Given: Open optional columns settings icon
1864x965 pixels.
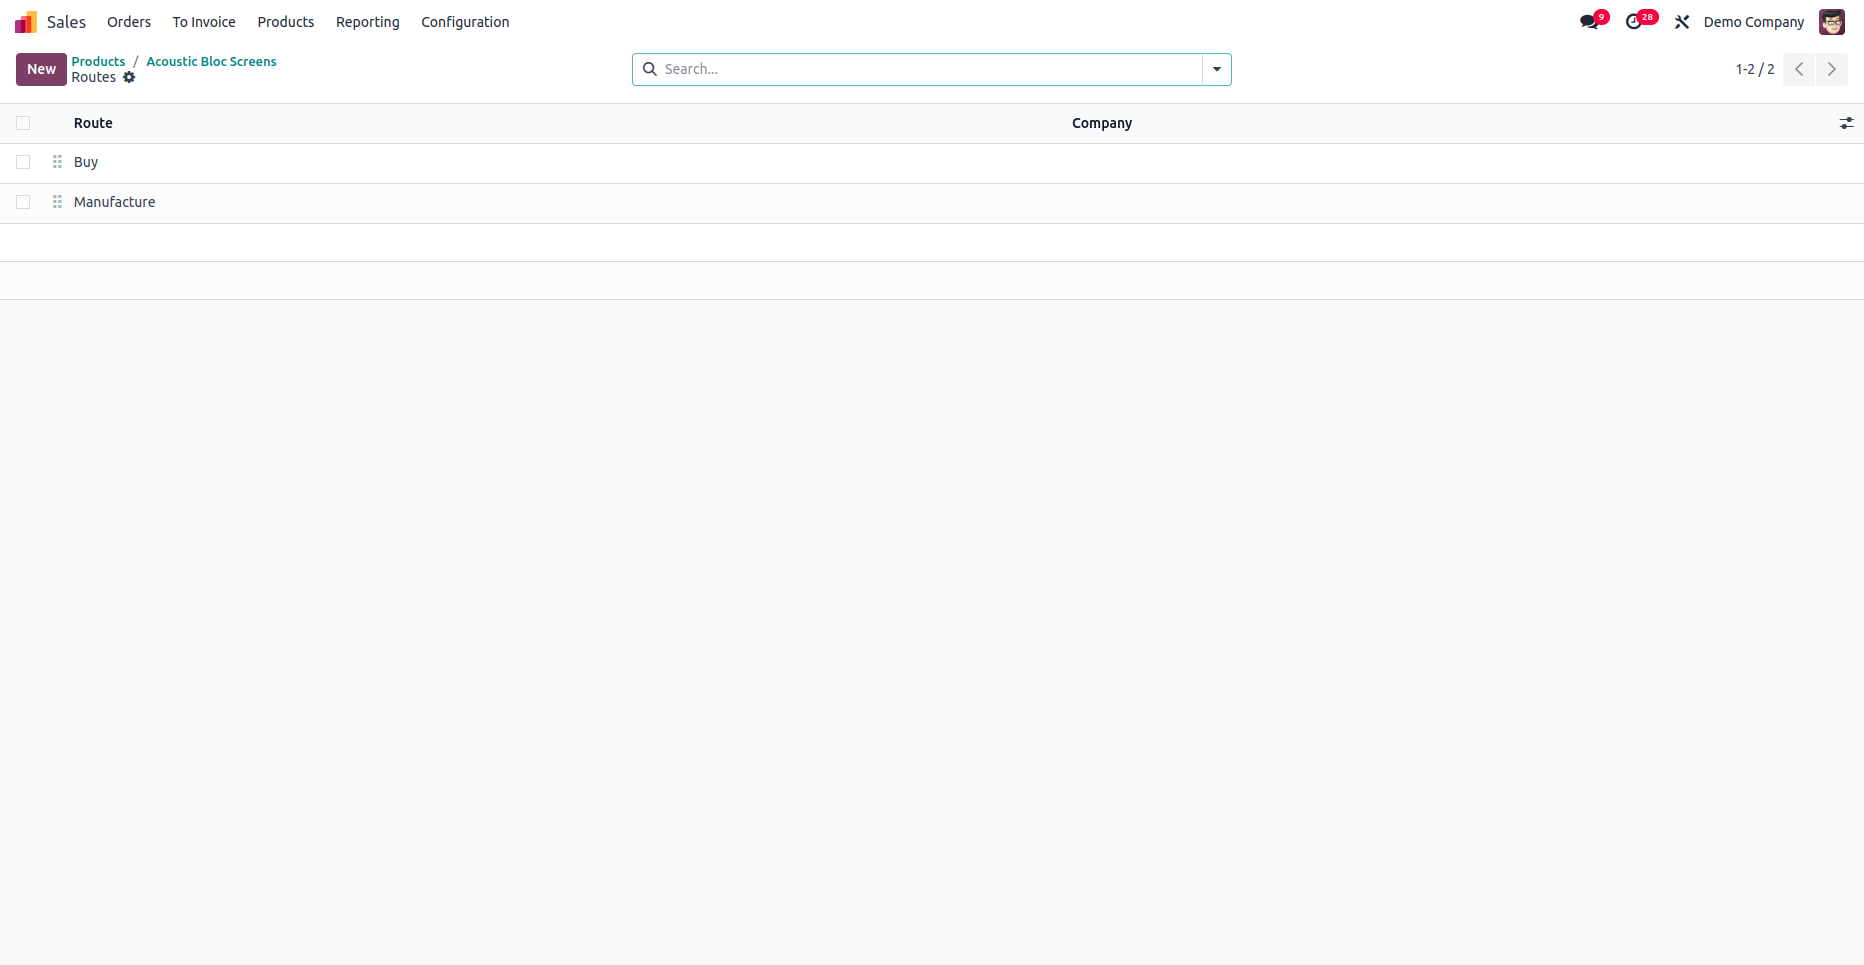Looking at the screenshot, I should 1846,123.
